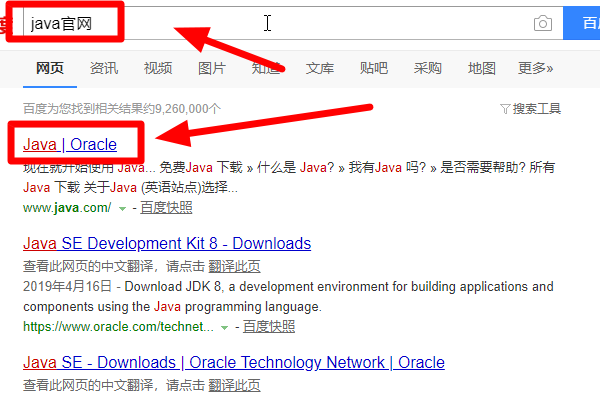Viewport: 600px width, 400px height.
Task: Open Java SE Development Kit 8 - Downloads
Action: (x=166, y=243)
